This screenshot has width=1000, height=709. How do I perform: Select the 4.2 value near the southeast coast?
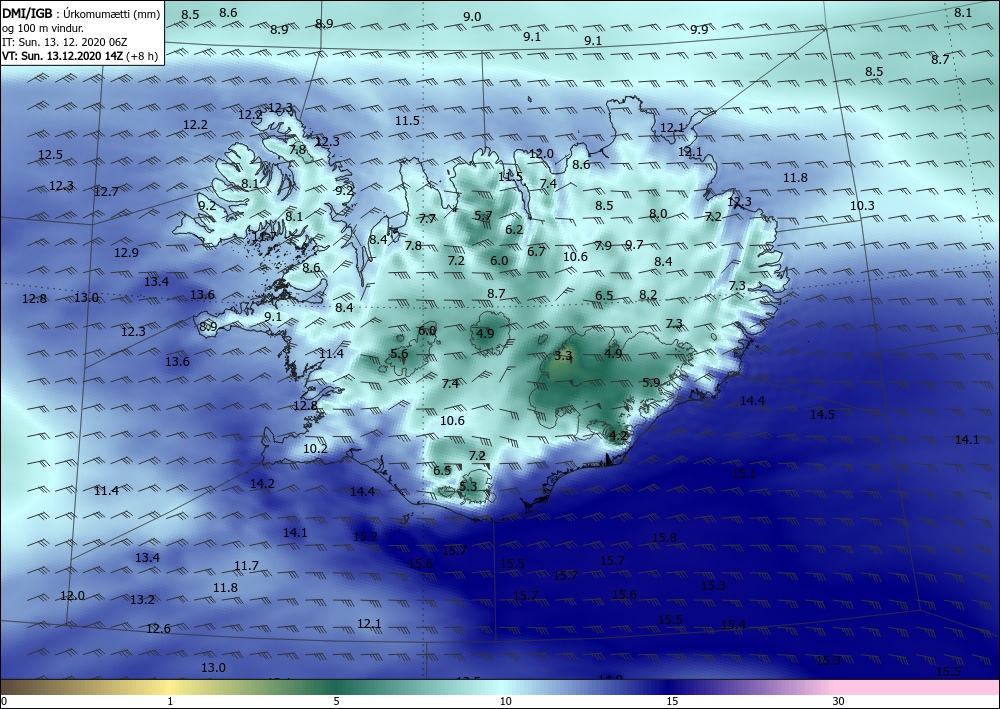(619, 436)
